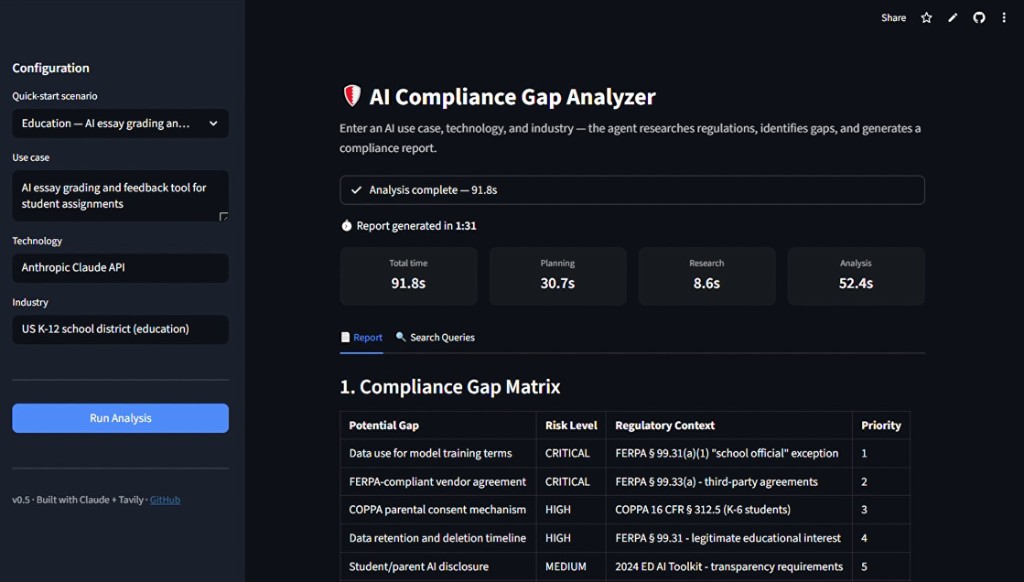Select 'Data retention and deletion timeline' cell
Screen dimensions: 1024x582
point(438,538)
